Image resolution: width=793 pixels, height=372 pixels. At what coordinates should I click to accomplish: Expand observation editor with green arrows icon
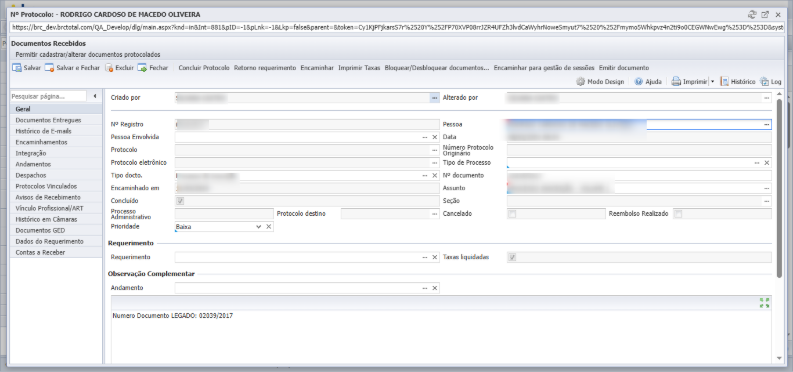(x=764, y=303)
